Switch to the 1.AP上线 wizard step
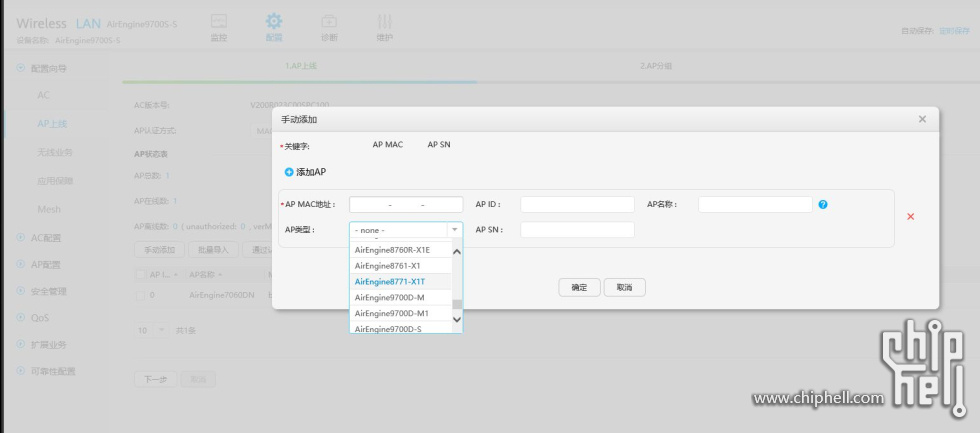Viewport: 980px width, 433px height. 301,66
